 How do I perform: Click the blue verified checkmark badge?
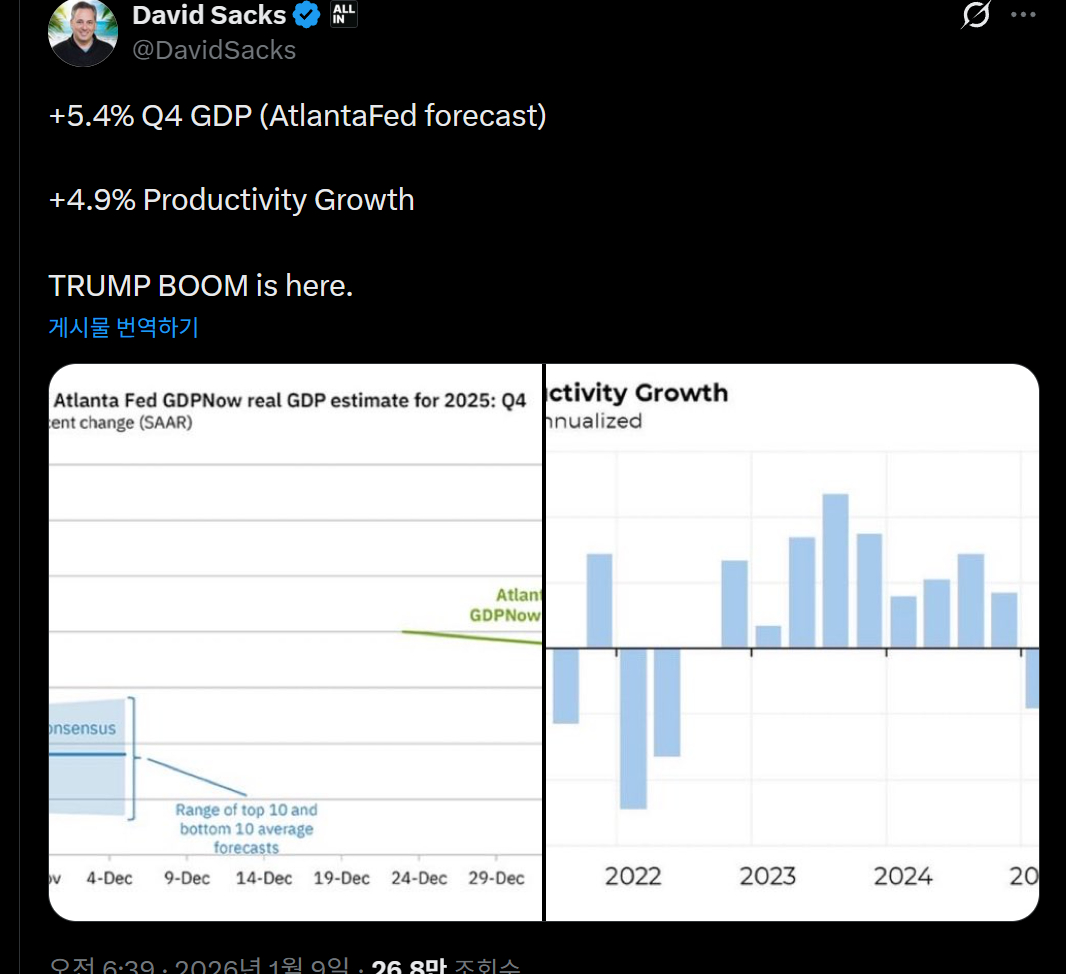pyautogui.click(x=307, y=15)
